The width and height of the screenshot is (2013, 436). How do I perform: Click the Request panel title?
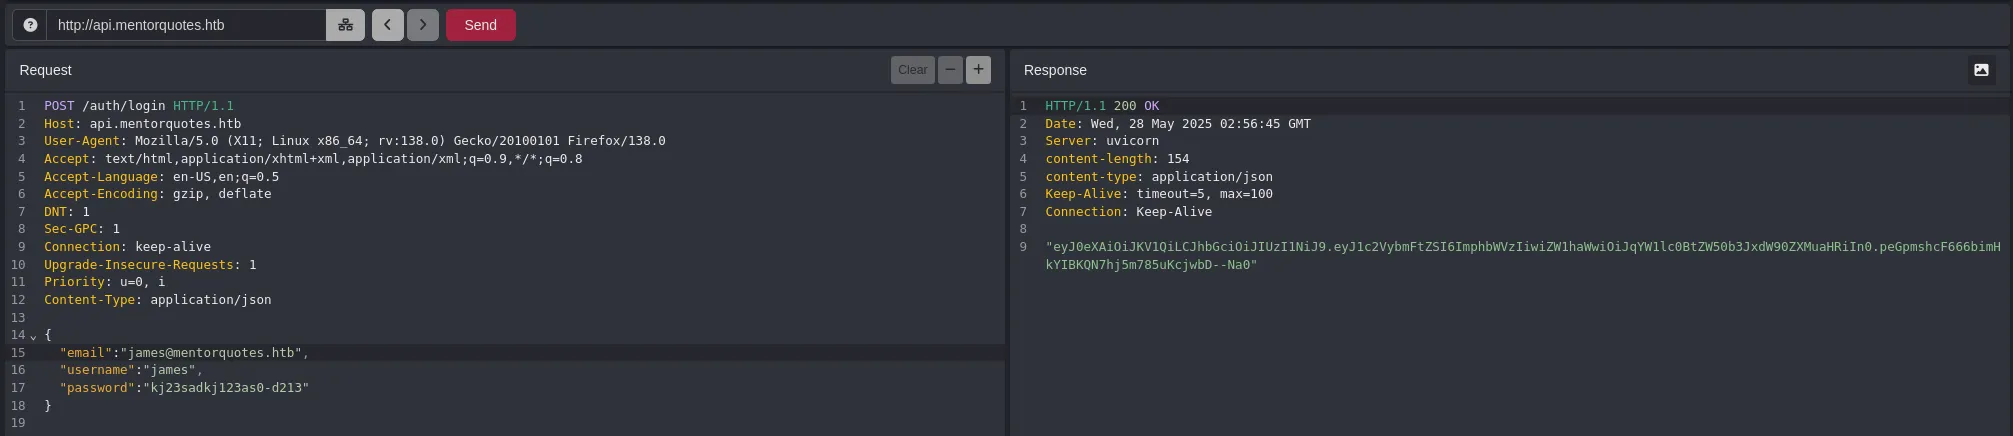(45, 70)
